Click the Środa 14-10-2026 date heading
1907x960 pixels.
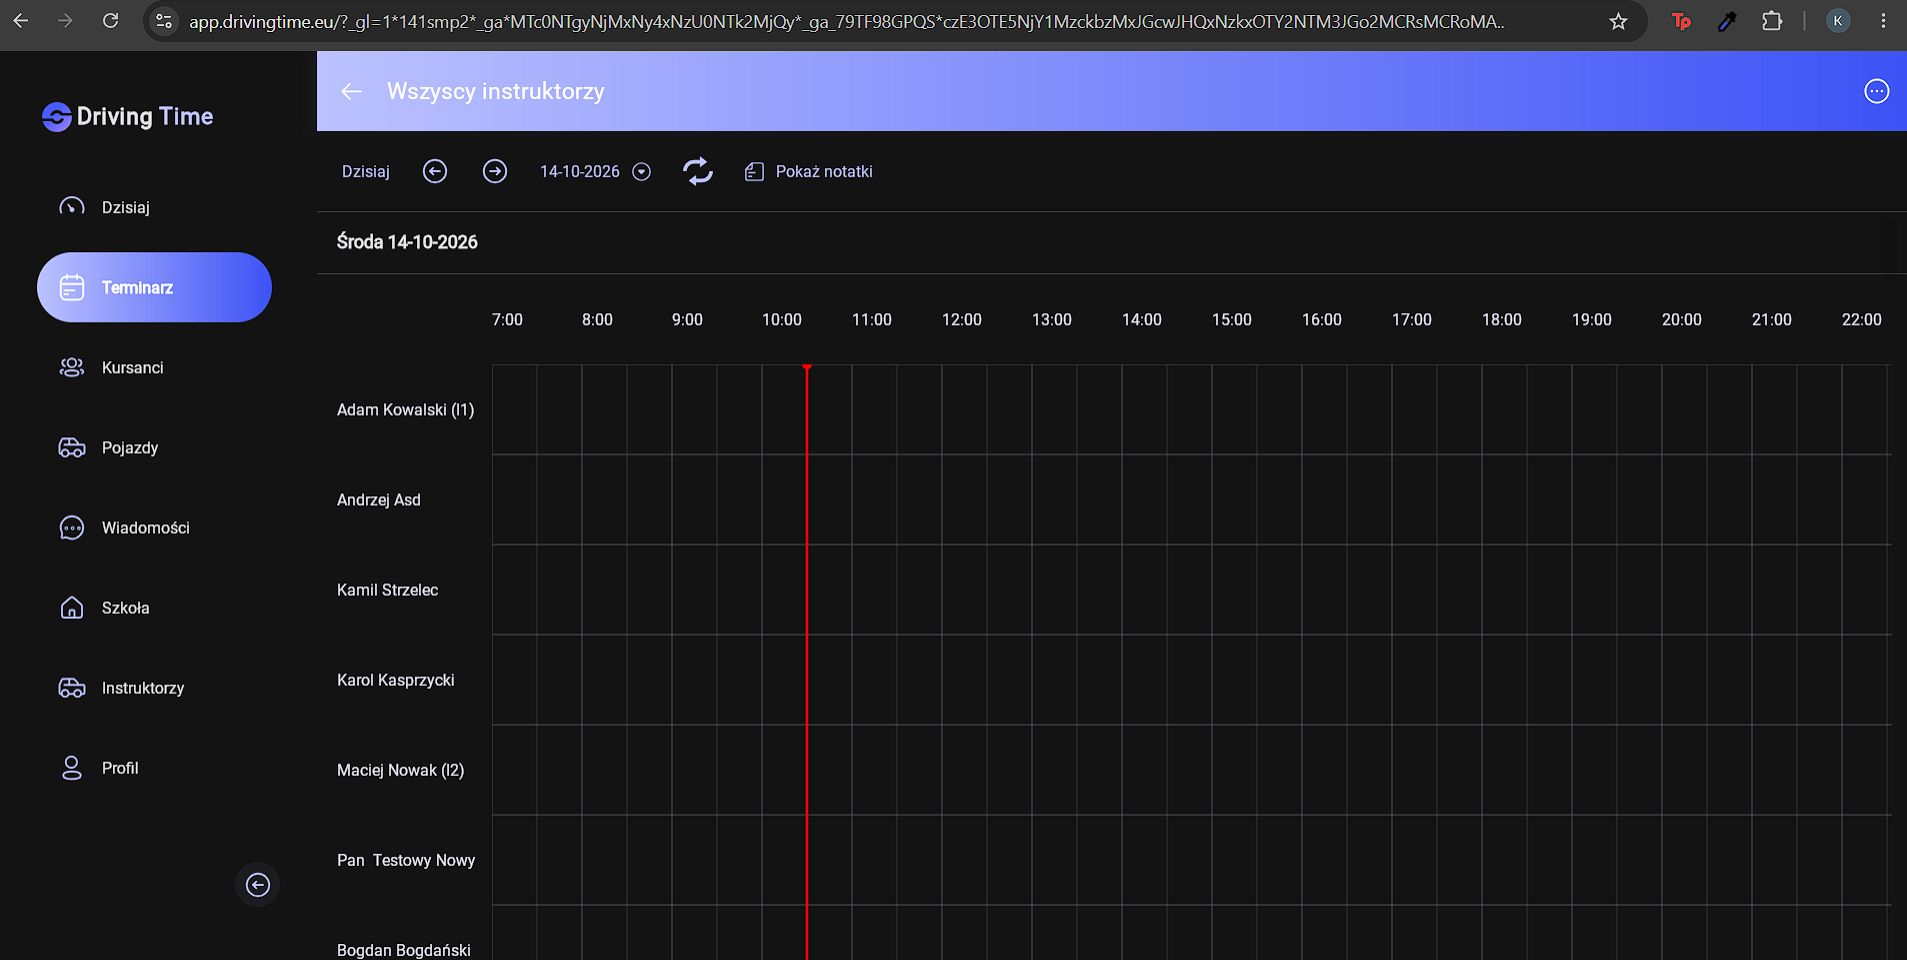tap(407, 242)
